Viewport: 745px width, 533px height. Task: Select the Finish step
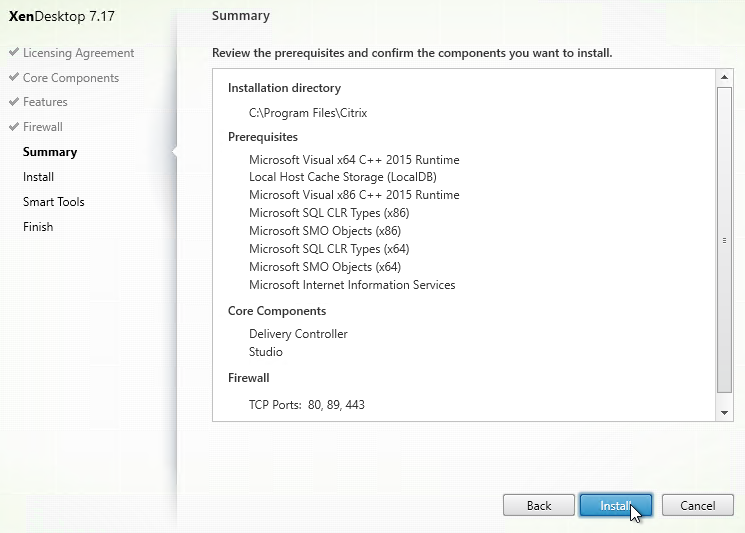pos(38,227)
